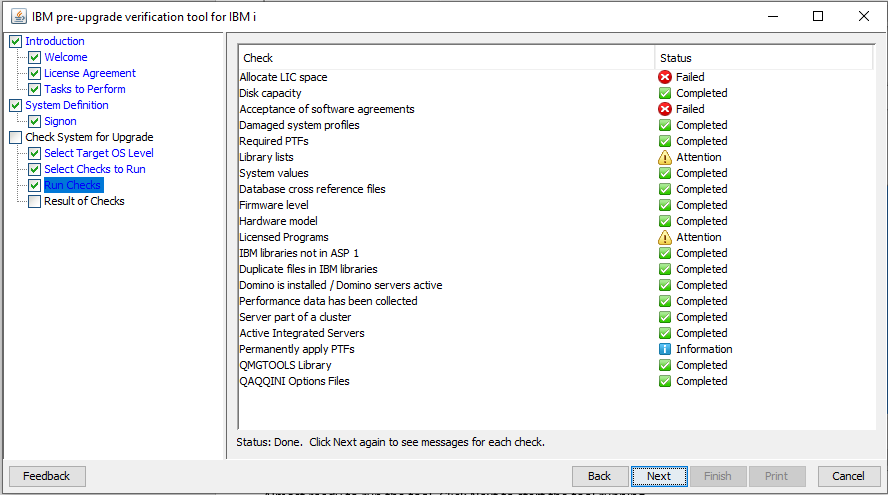888x495 pixels.
Task: Toggle the Introduction checkbox in the tree
Action: (x=15, y=41)
